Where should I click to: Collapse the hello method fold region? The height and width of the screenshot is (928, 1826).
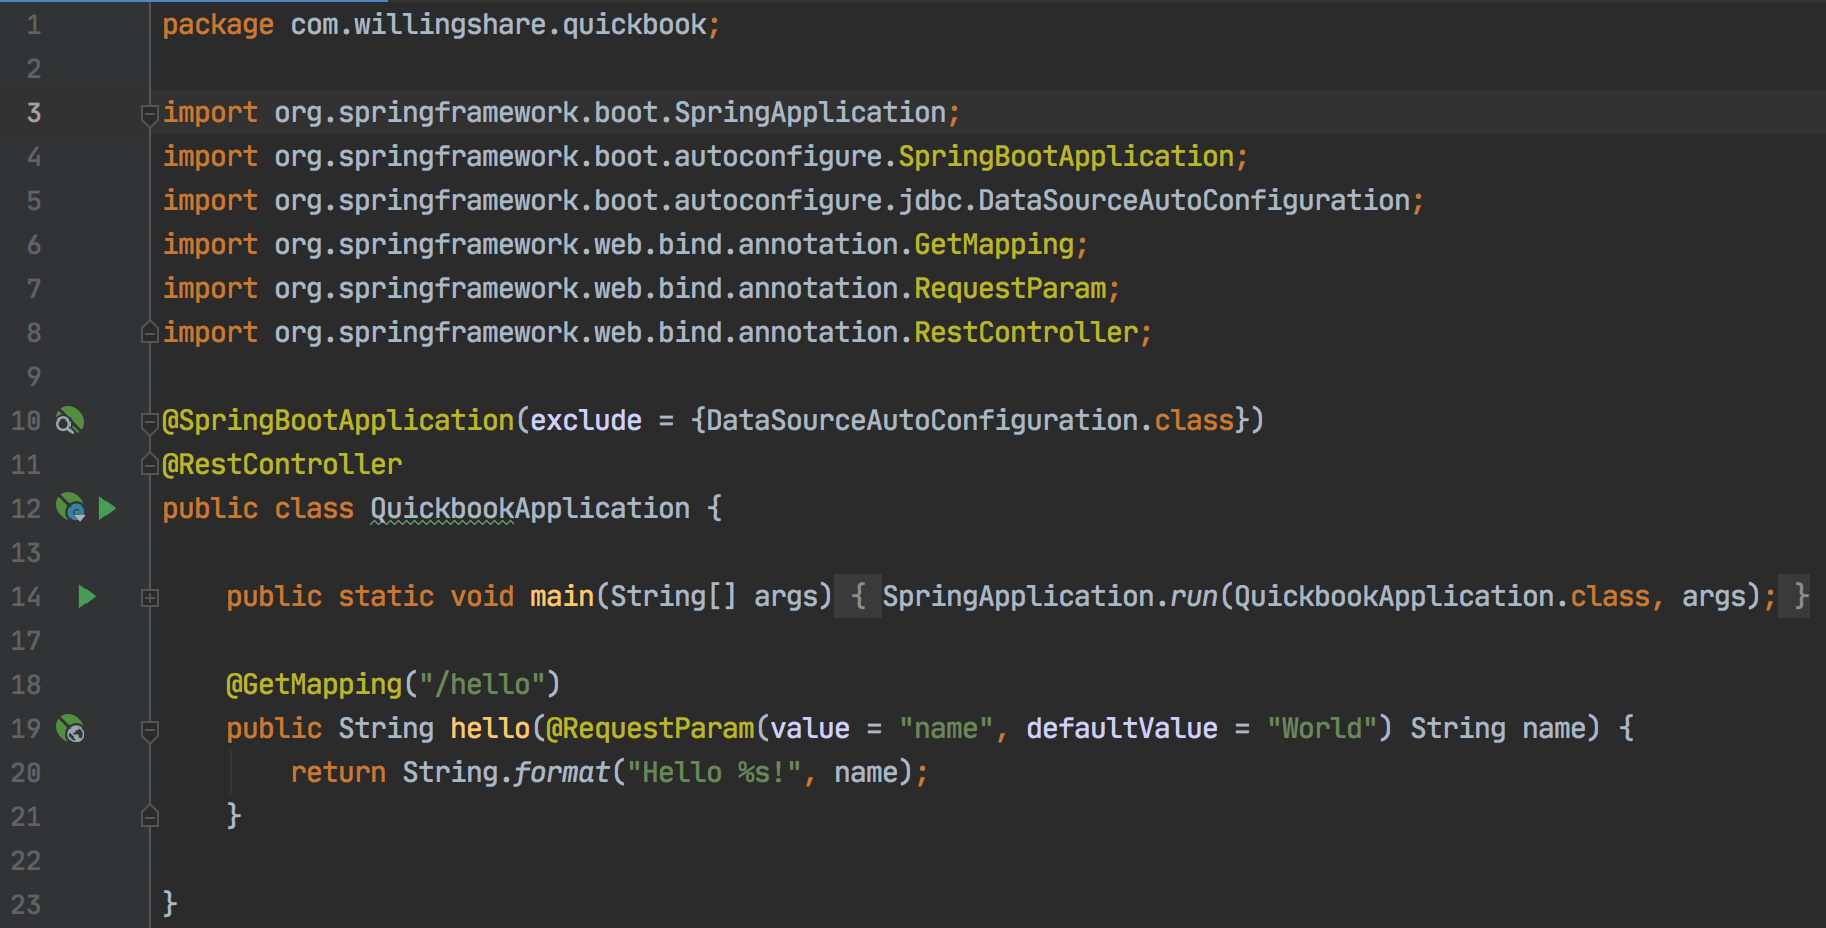click(x=150, y=730)
